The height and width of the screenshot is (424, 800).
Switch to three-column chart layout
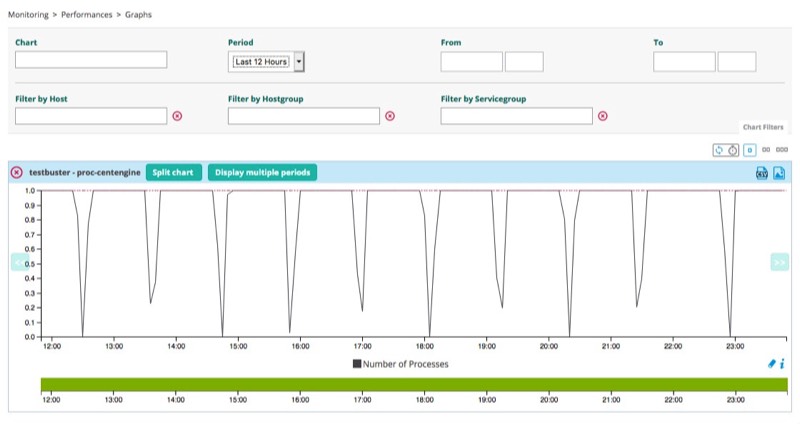[x=781, y=149]
